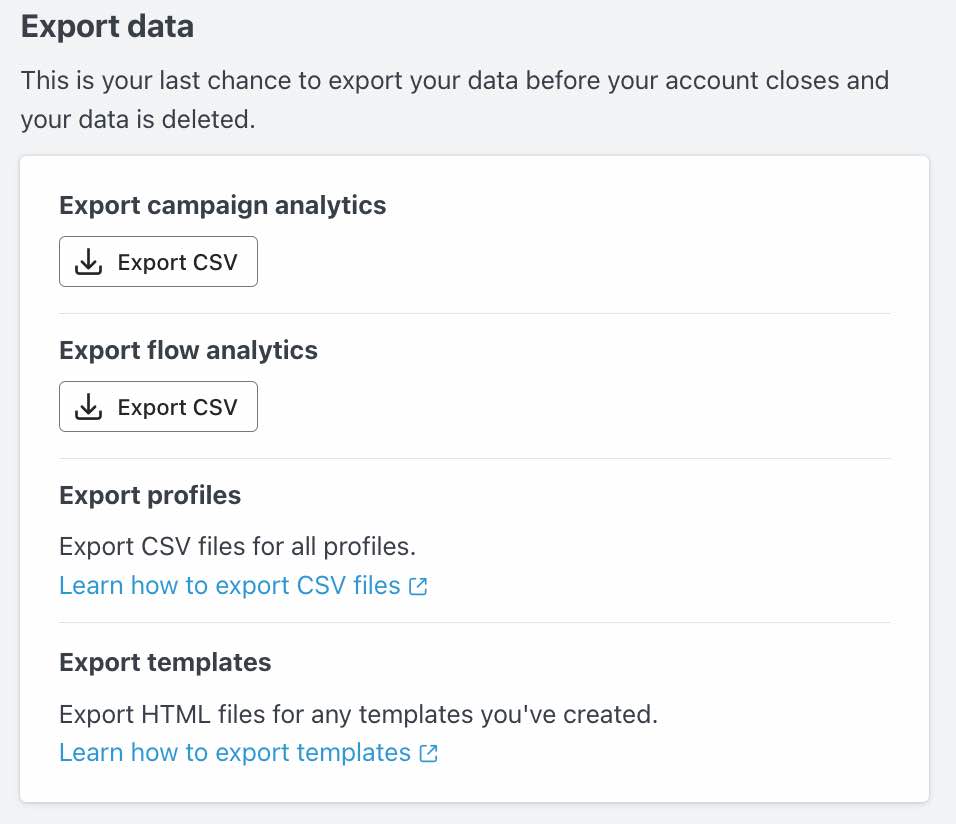Click the external-link icon after templates link

click(429, 752)
